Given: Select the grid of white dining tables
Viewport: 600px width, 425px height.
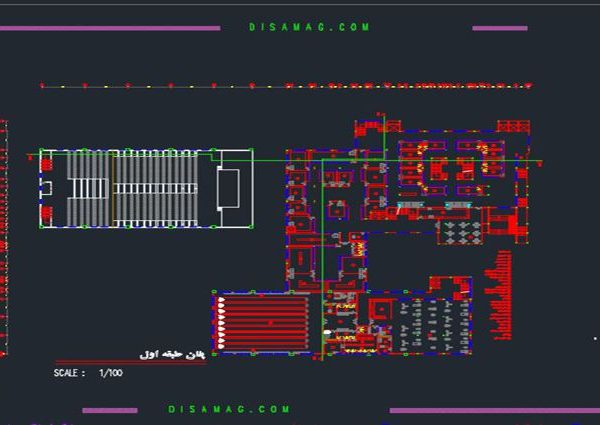Looking at the screenshot, I should point(459,232).
